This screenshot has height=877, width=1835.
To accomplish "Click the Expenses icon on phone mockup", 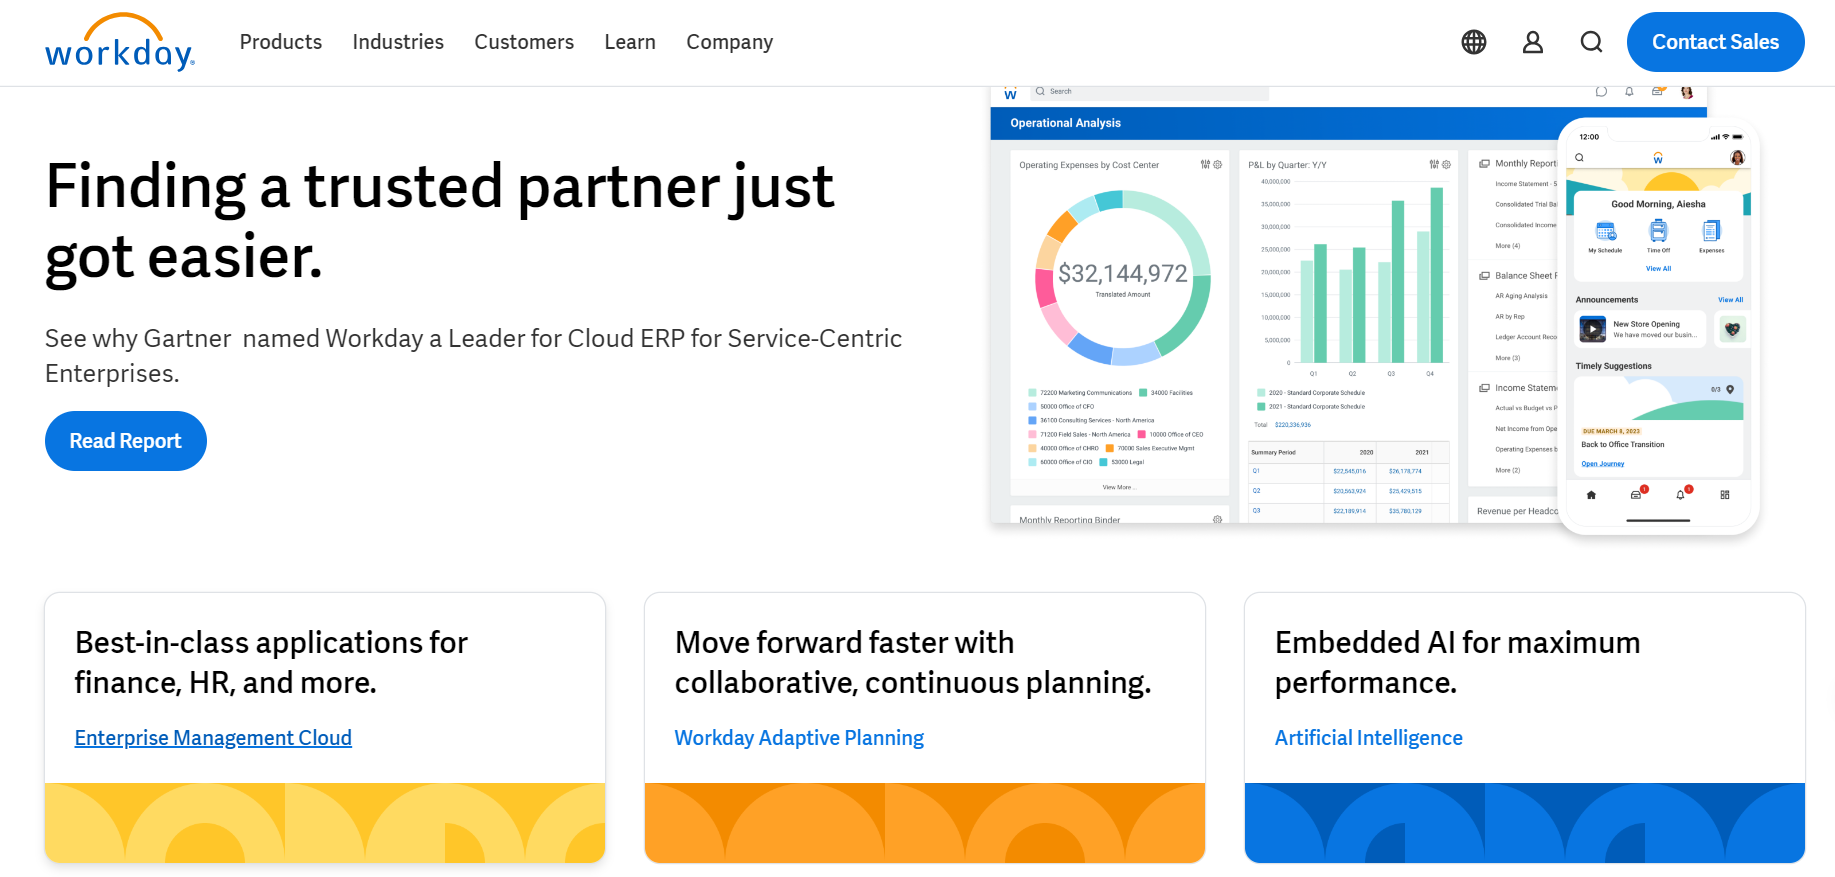I will pos(1711,231).
